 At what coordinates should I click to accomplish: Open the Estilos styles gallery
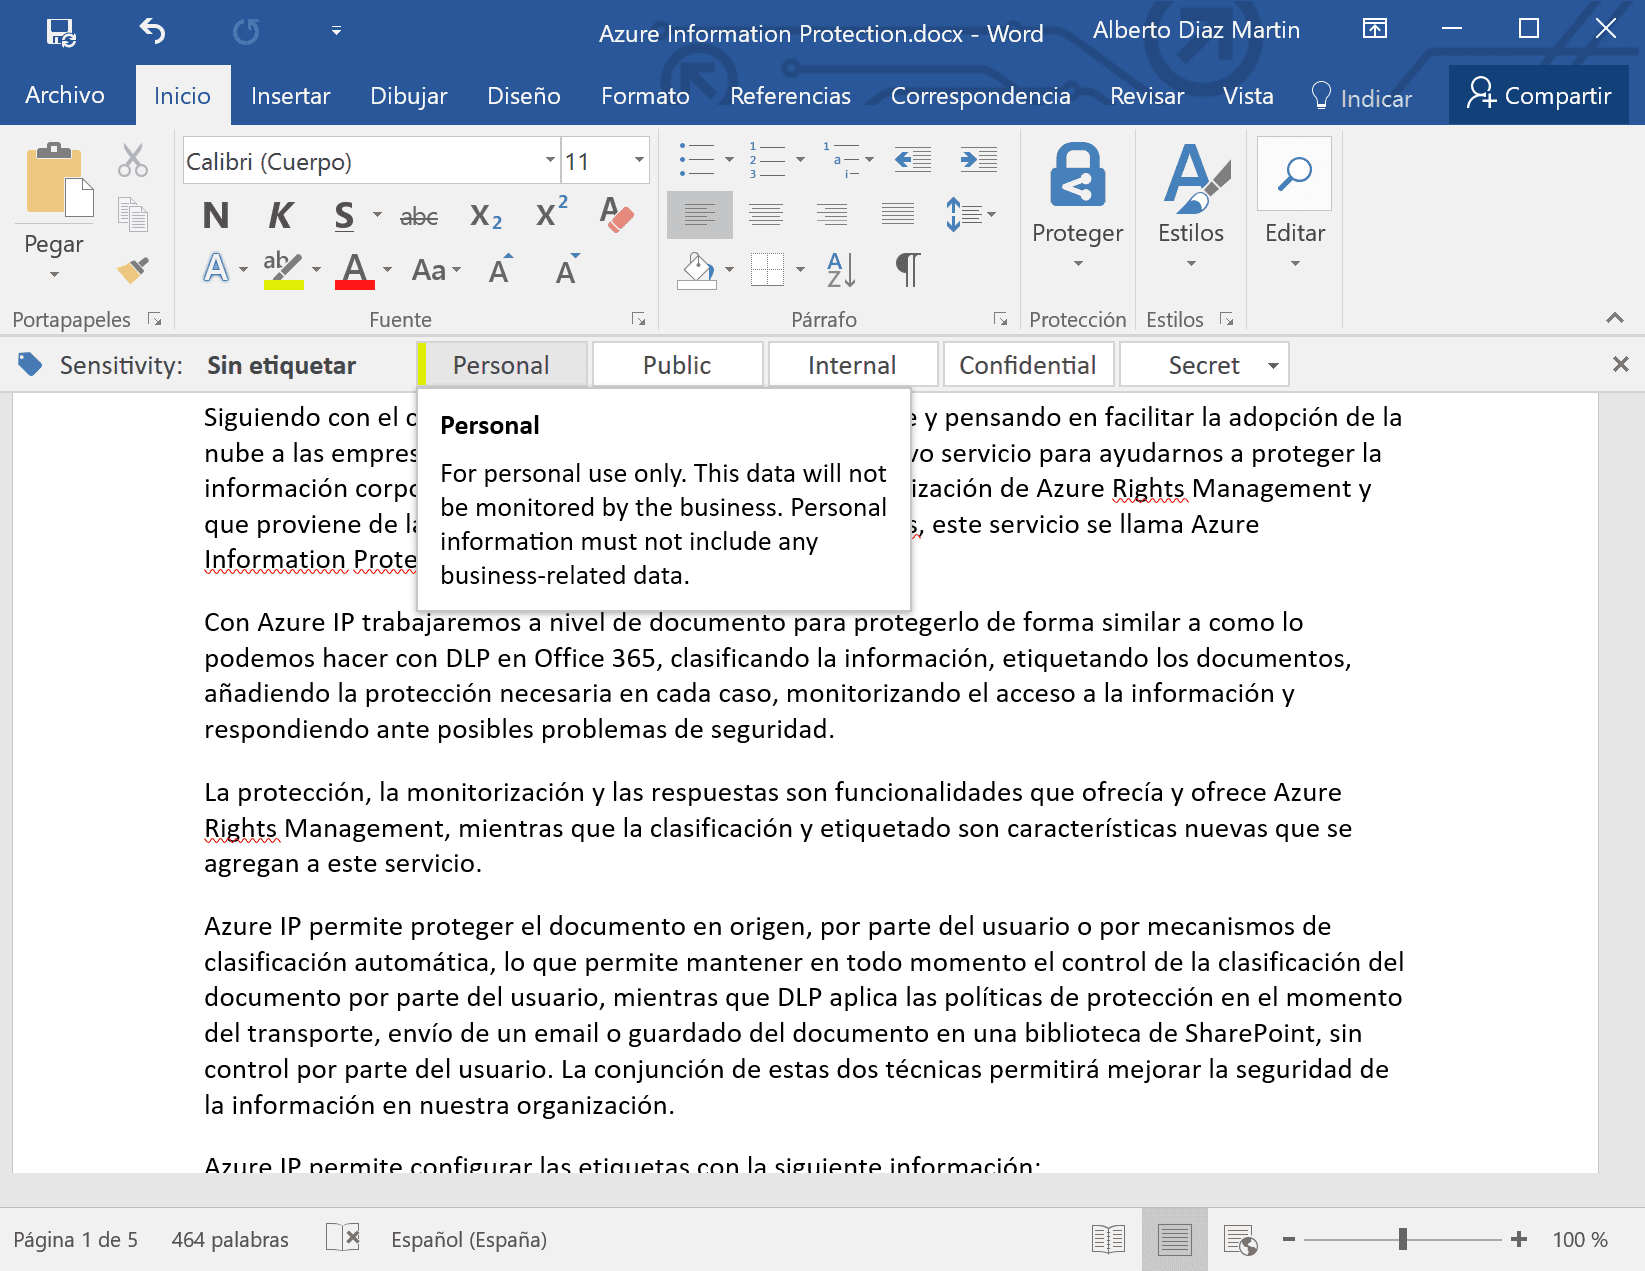pos(1191,207)
